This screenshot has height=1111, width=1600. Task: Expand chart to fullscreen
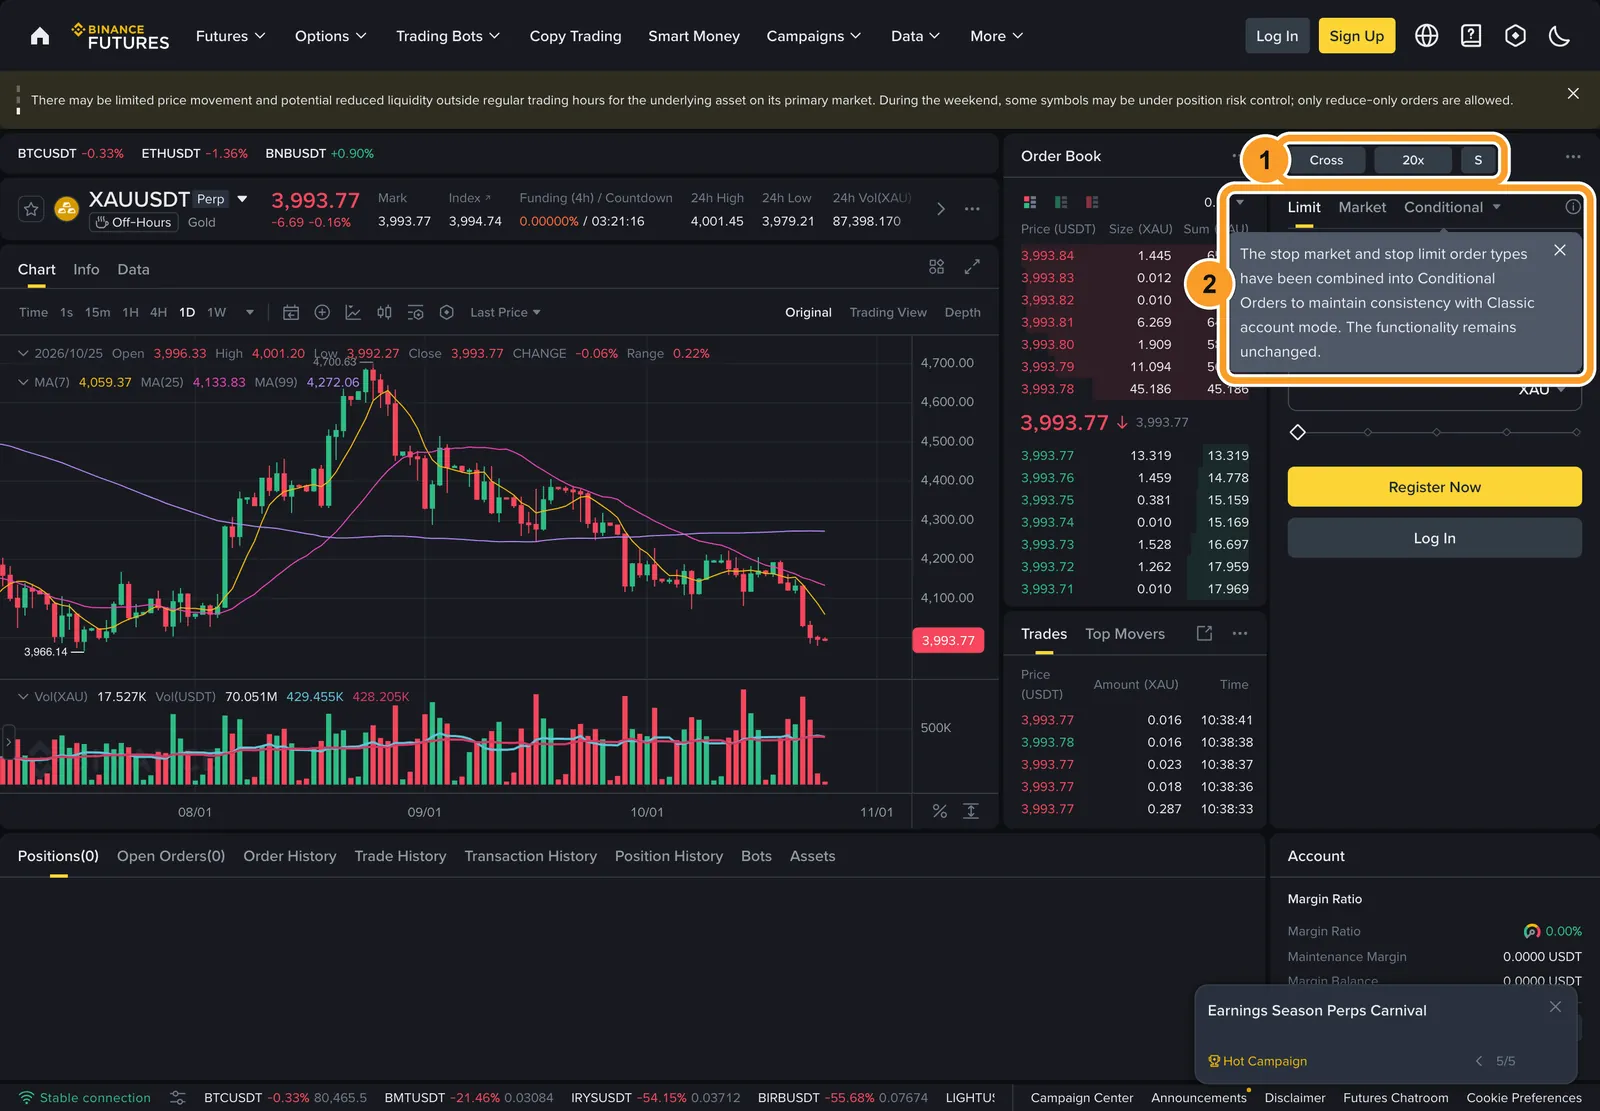click(972, 267)
